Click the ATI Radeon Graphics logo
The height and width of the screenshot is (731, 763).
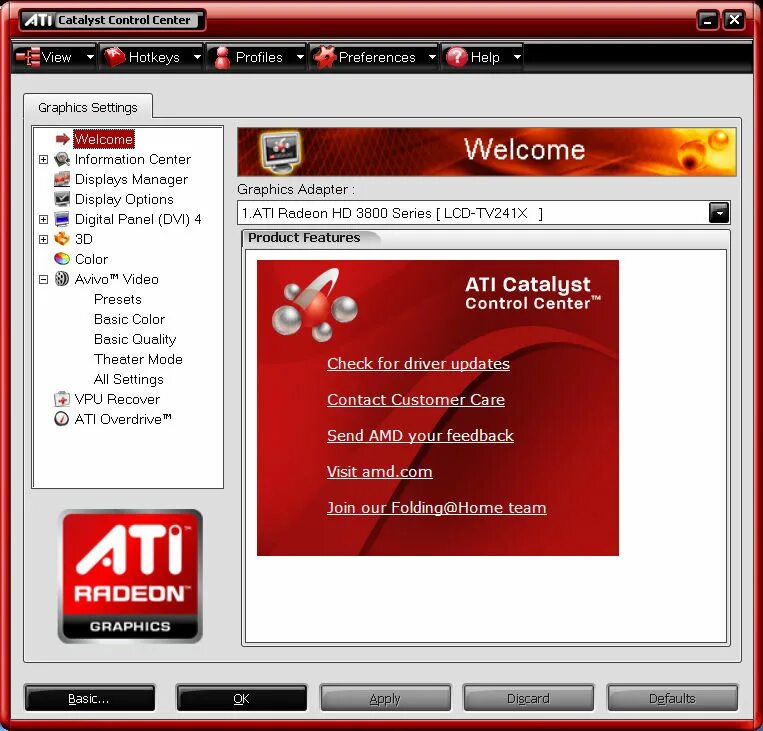(x=130, y=576)
